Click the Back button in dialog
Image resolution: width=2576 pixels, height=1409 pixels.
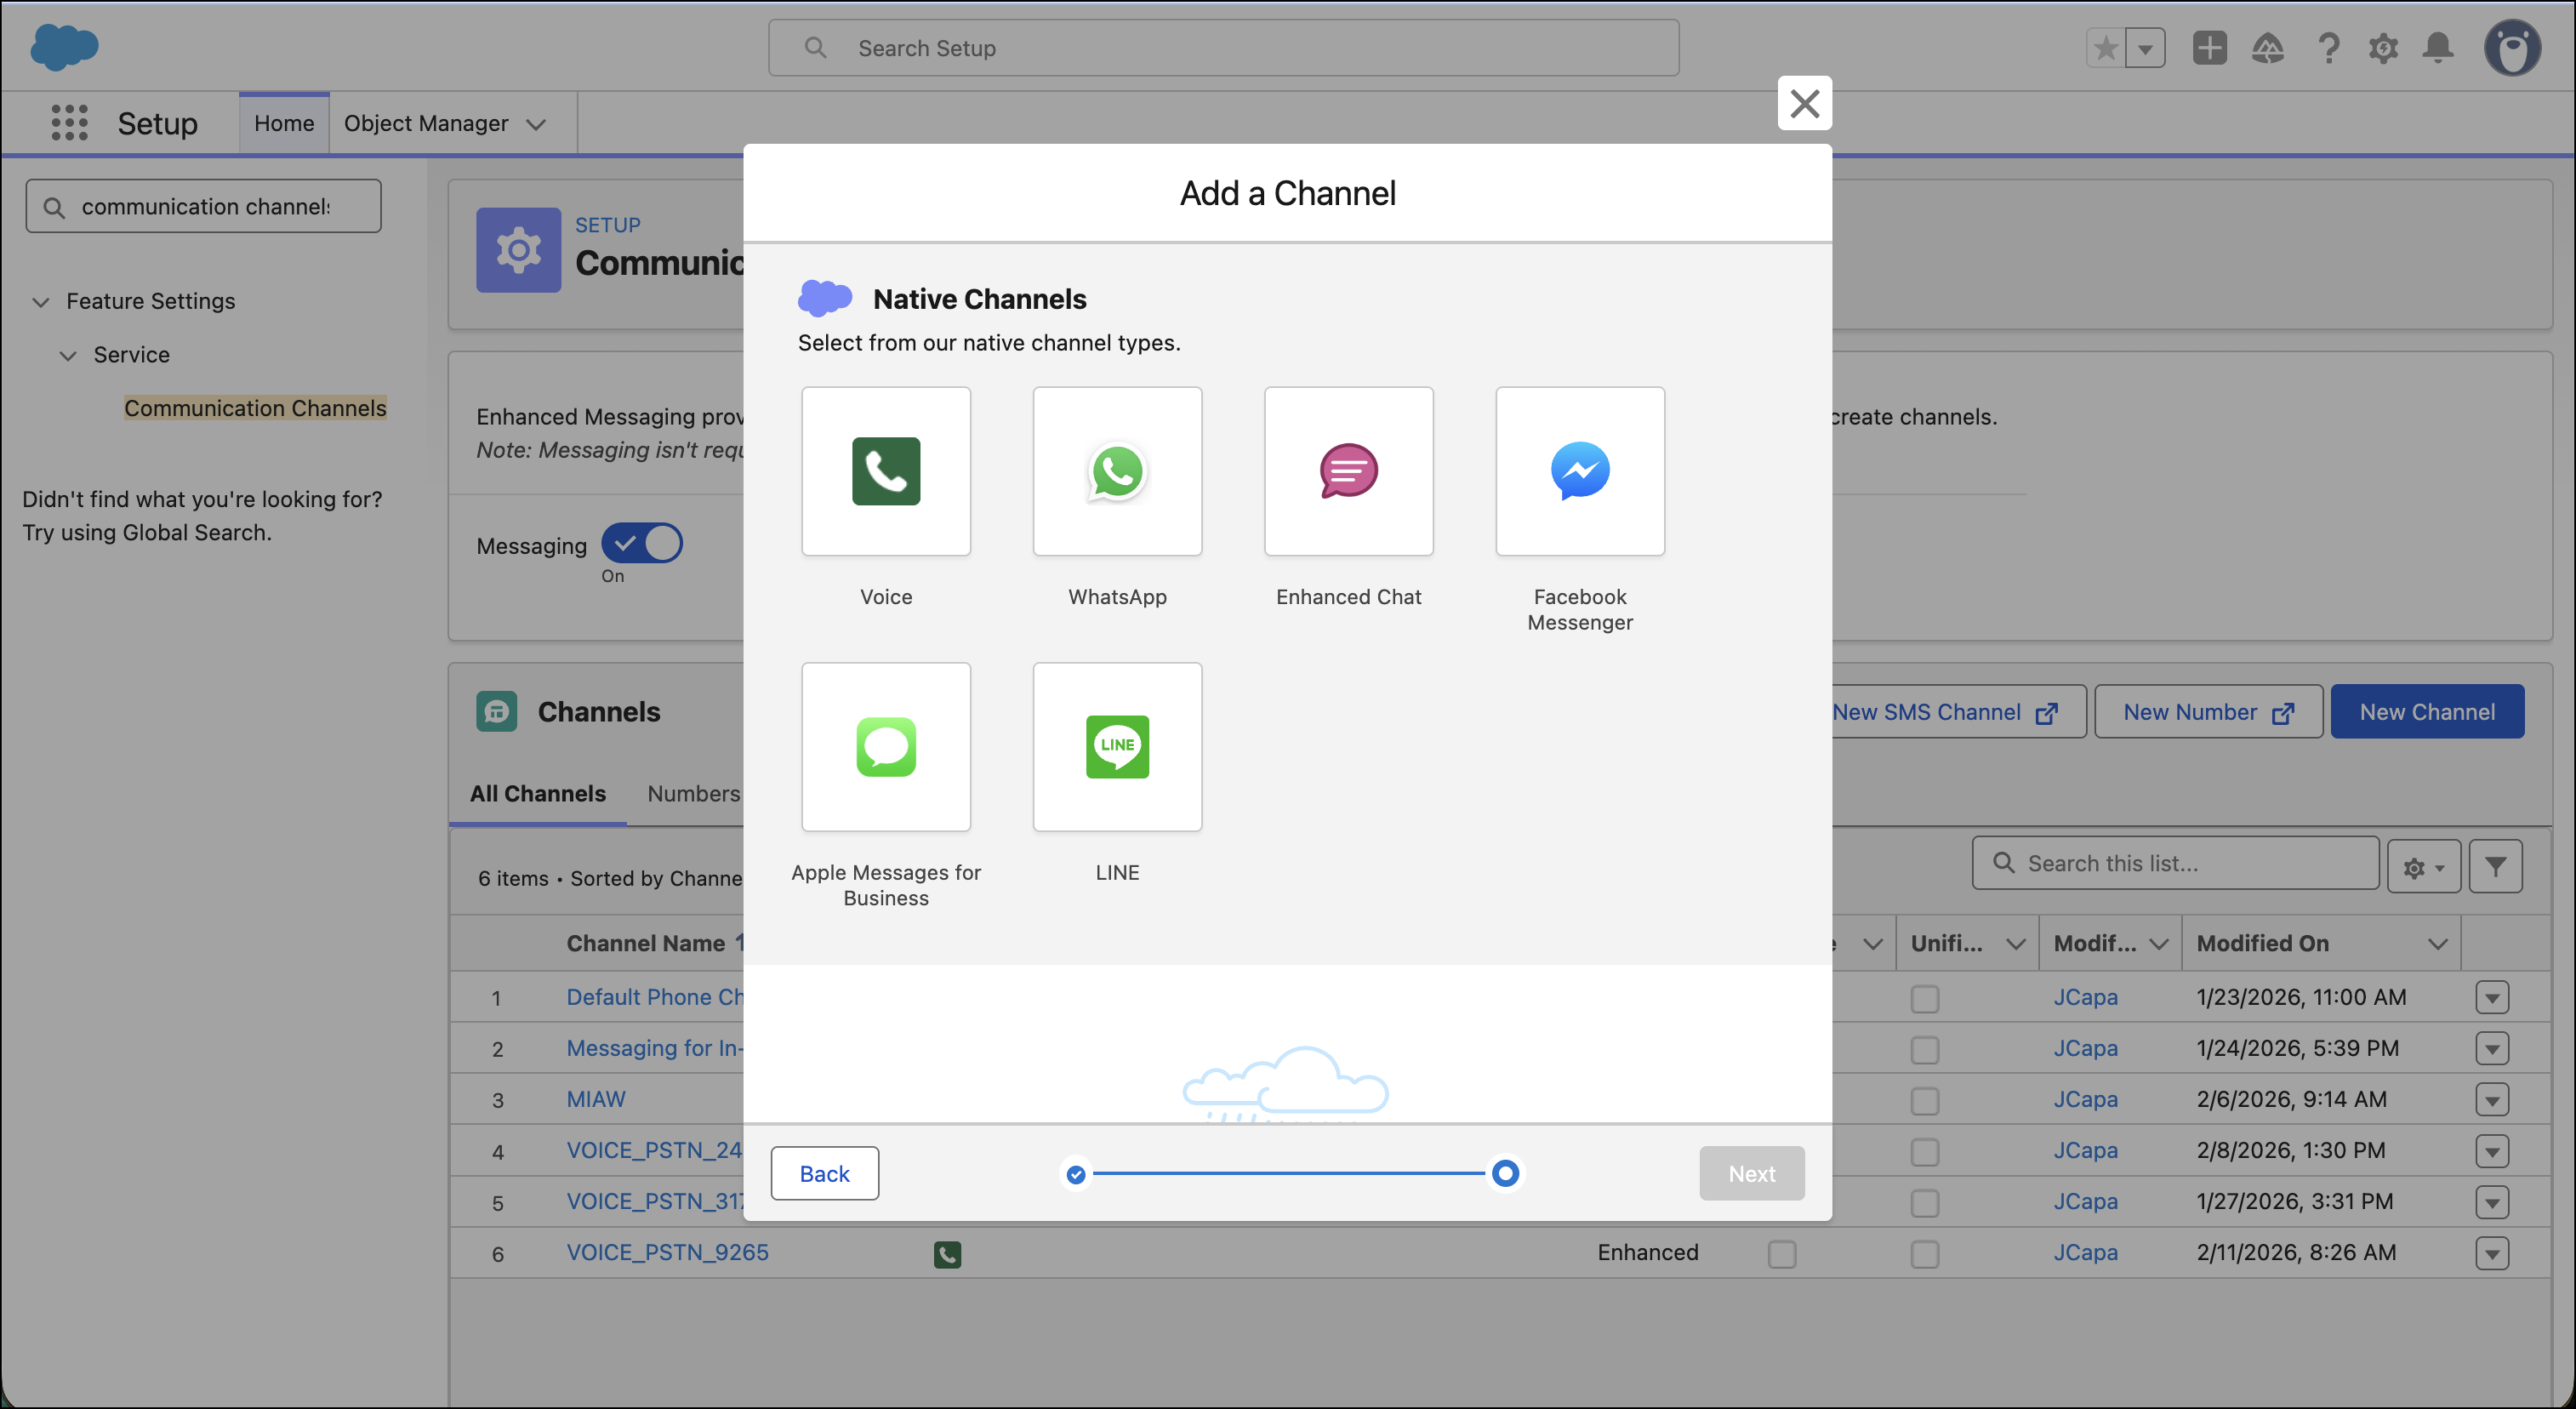click(x=824, y=1173)
